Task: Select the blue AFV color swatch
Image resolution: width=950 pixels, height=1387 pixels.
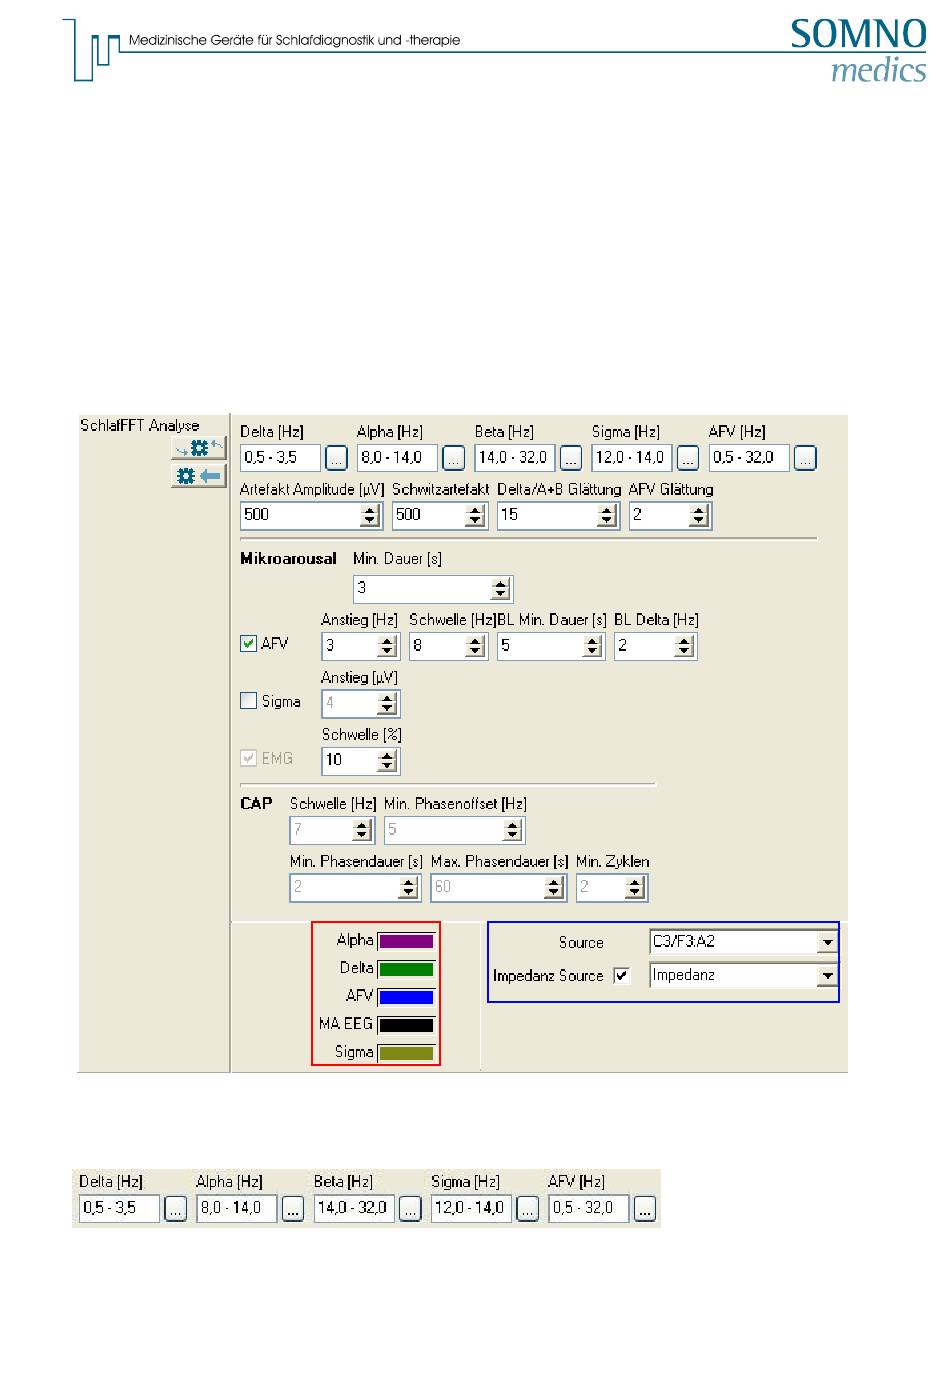Action: point(406,997)
